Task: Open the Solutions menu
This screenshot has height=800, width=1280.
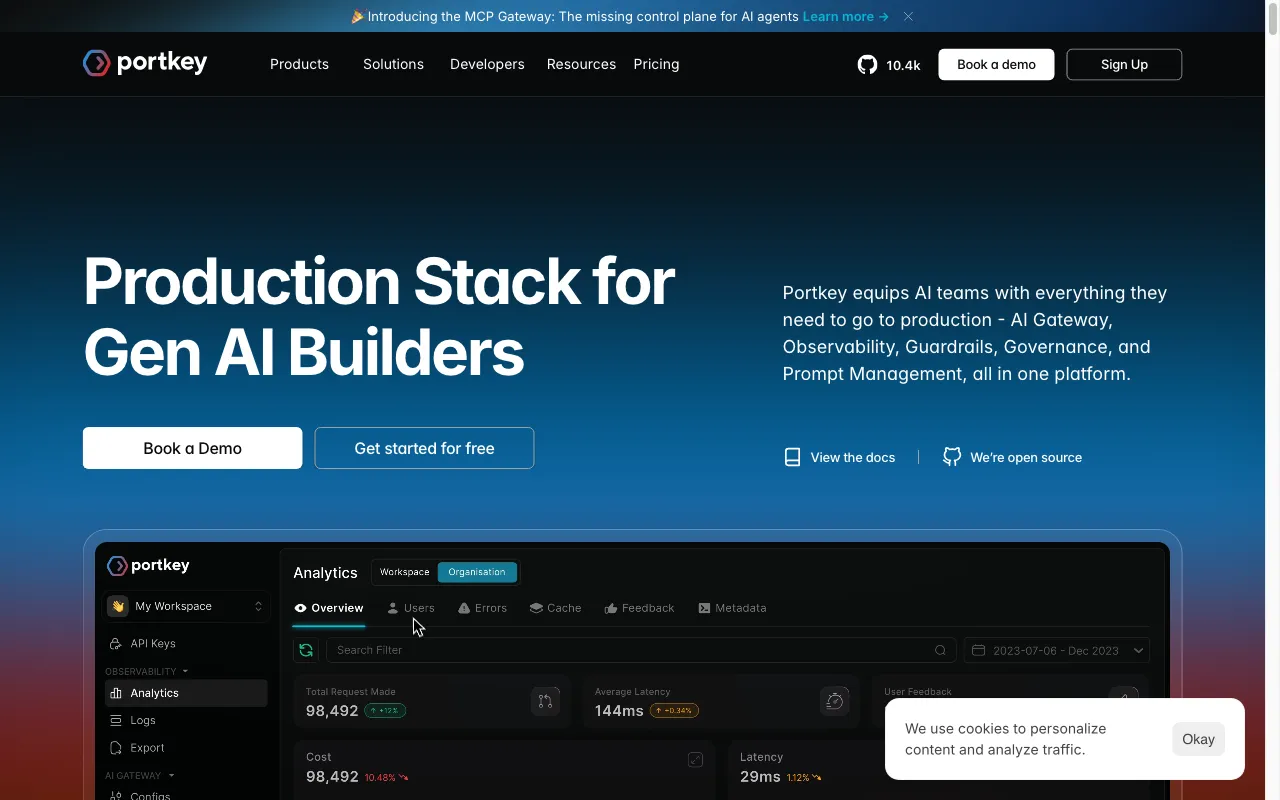Action: tap(393, 64)
